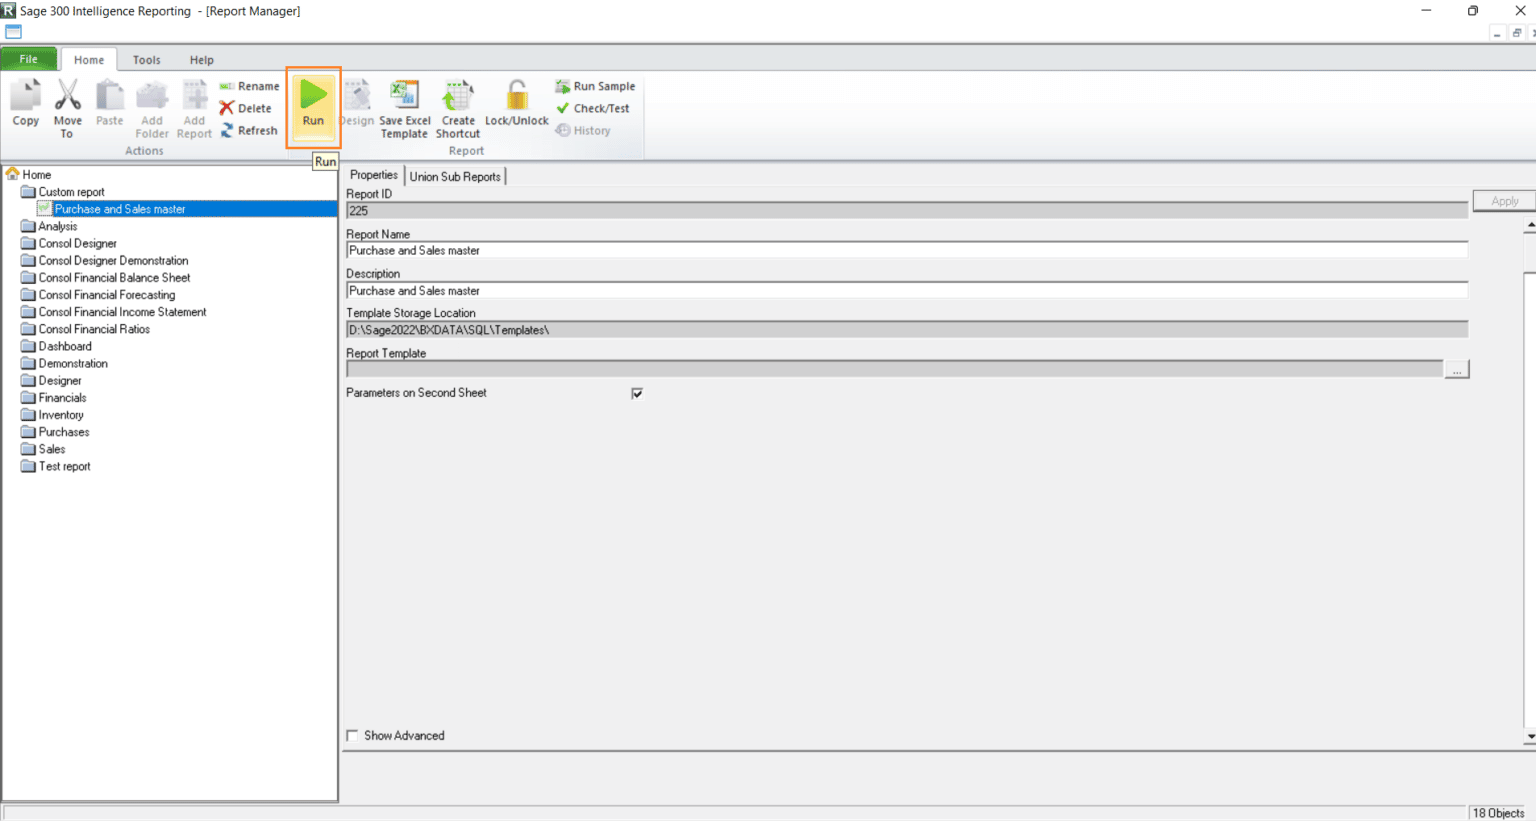Expand the Custom report folder
This screenshot has height=821, width=1536.
tap(69, 191)
